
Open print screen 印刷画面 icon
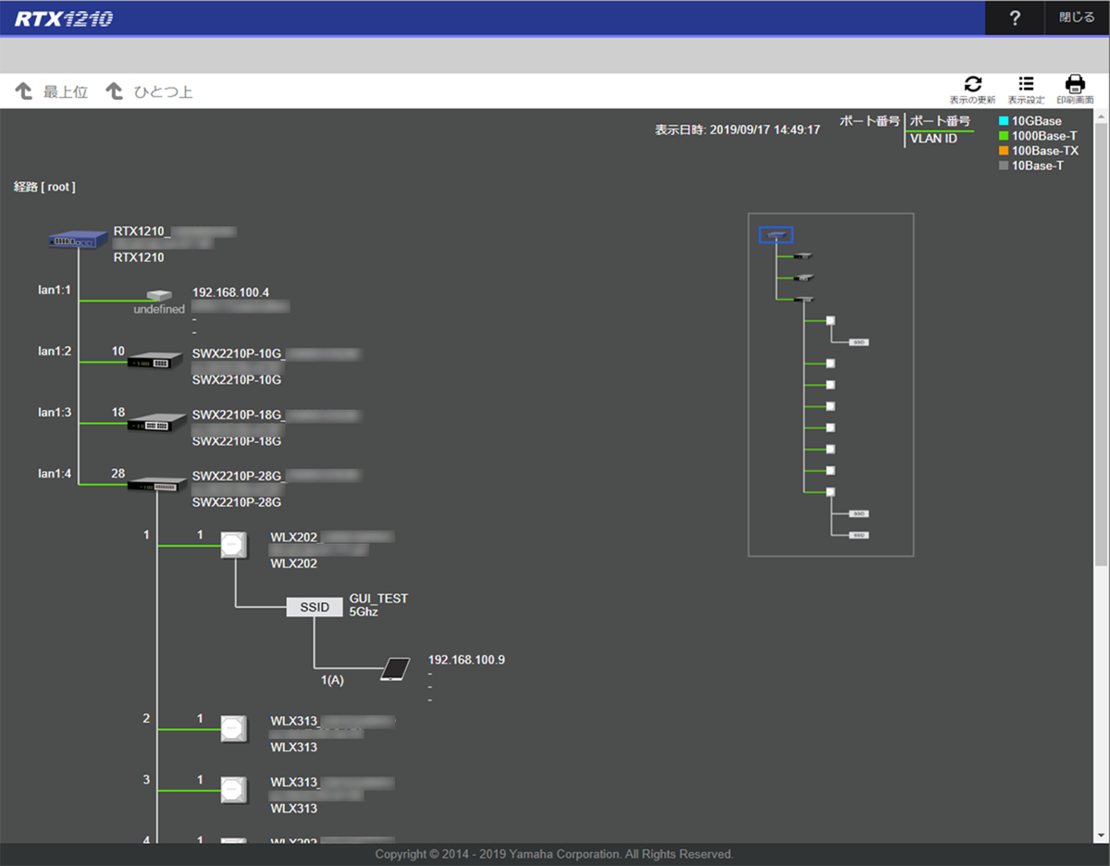pos(1075,90)
